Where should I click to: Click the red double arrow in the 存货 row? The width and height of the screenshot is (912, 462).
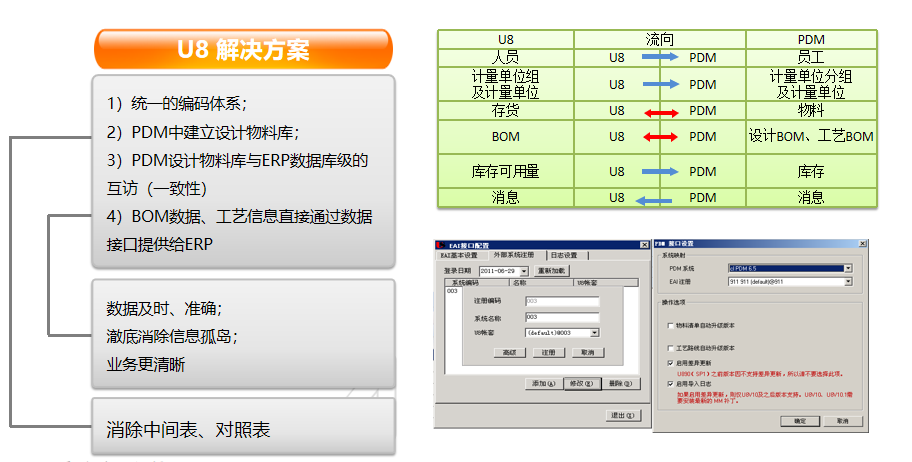coord(661,113)
